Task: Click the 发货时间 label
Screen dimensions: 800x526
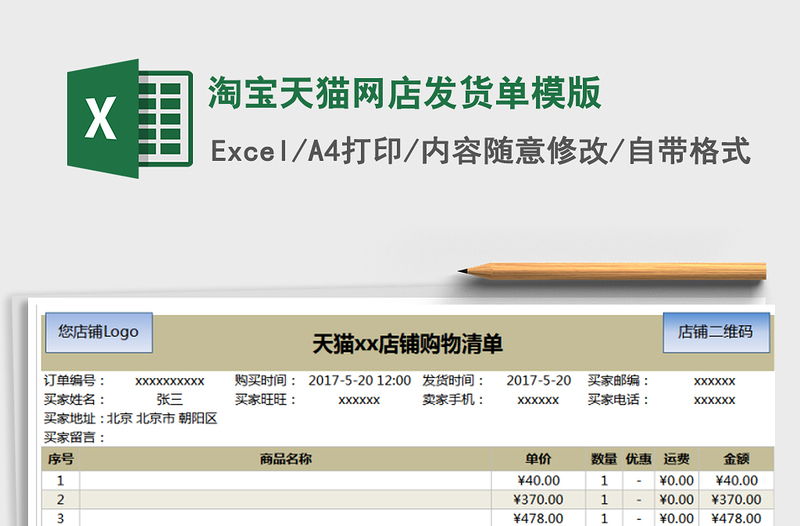Action: coord(453,381)
